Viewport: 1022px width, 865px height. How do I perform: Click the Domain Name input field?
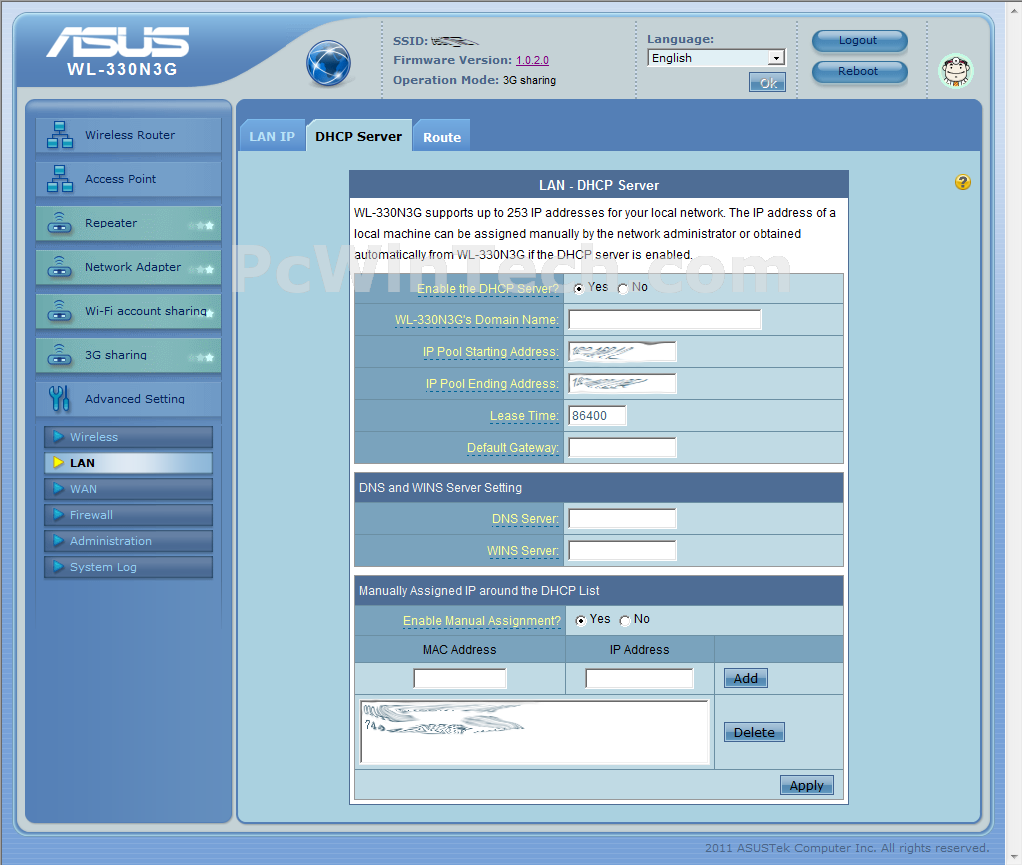click(x=665, y=319)
